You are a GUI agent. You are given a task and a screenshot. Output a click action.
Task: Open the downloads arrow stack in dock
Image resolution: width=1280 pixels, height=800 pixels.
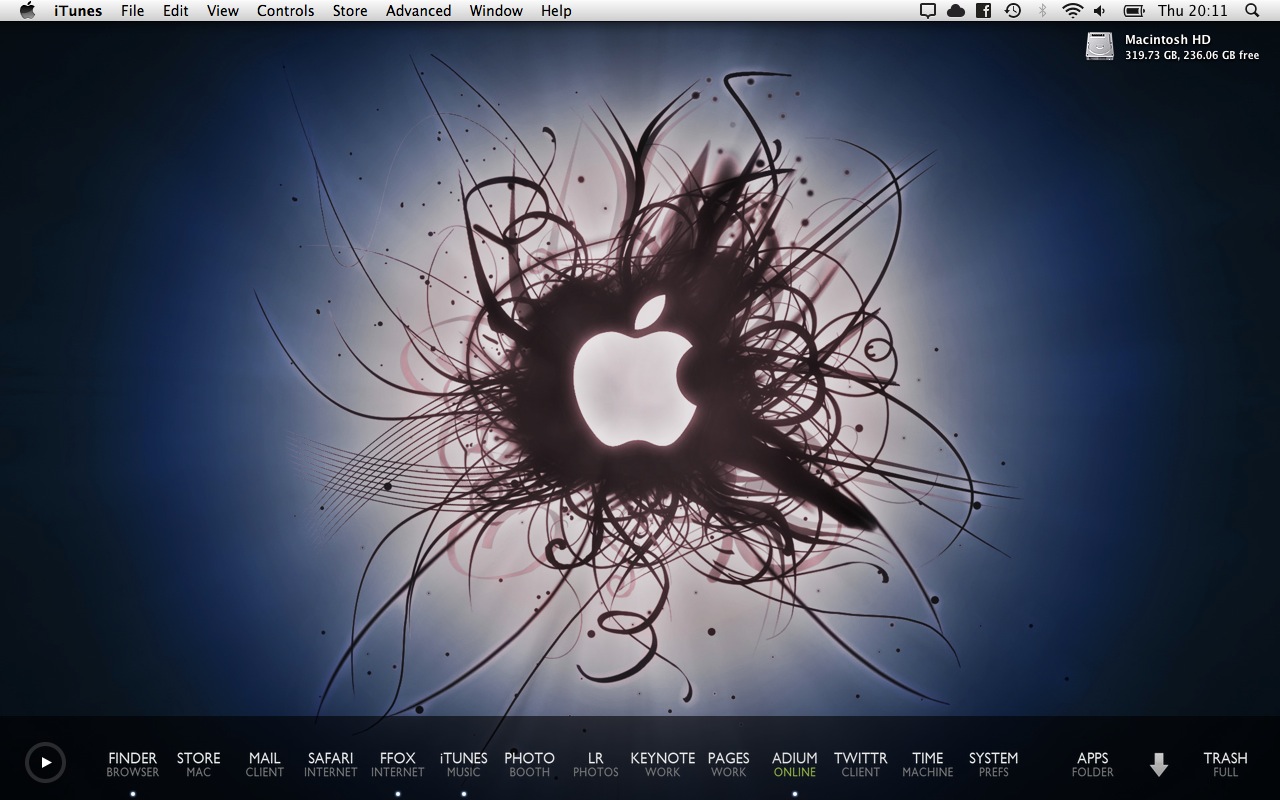(x=1159, y=765)
